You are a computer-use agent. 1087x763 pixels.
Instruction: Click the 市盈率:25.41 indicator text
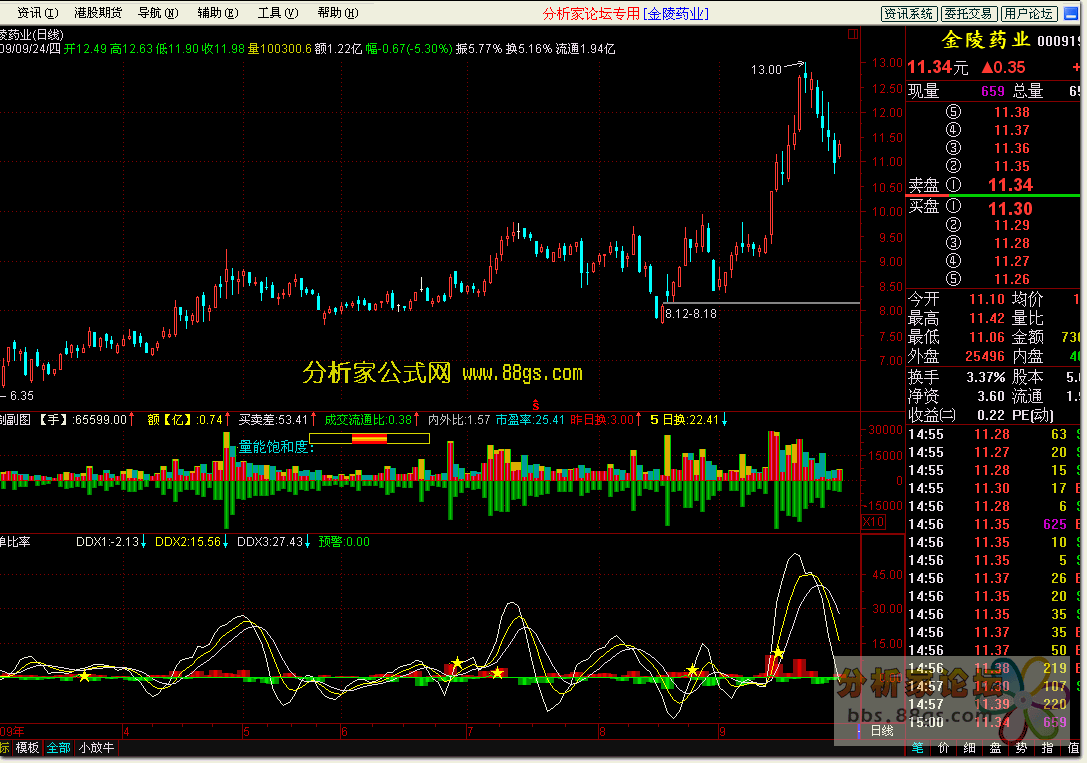530,420
